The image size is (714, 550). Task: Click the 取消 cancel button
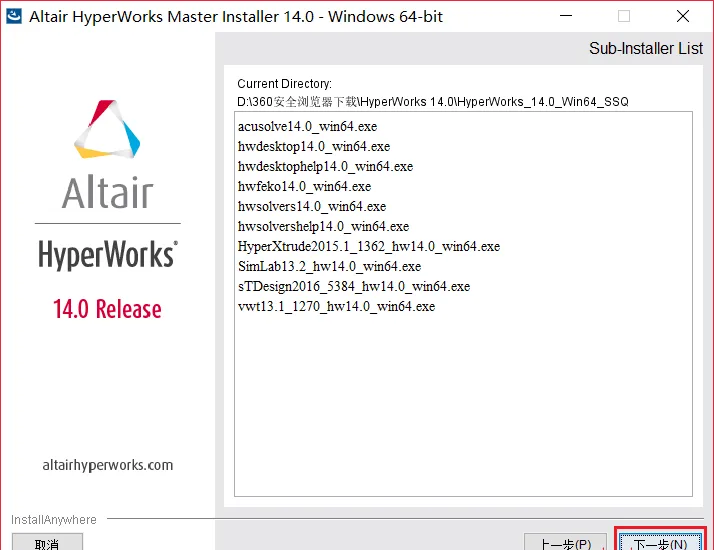(47, 542)
